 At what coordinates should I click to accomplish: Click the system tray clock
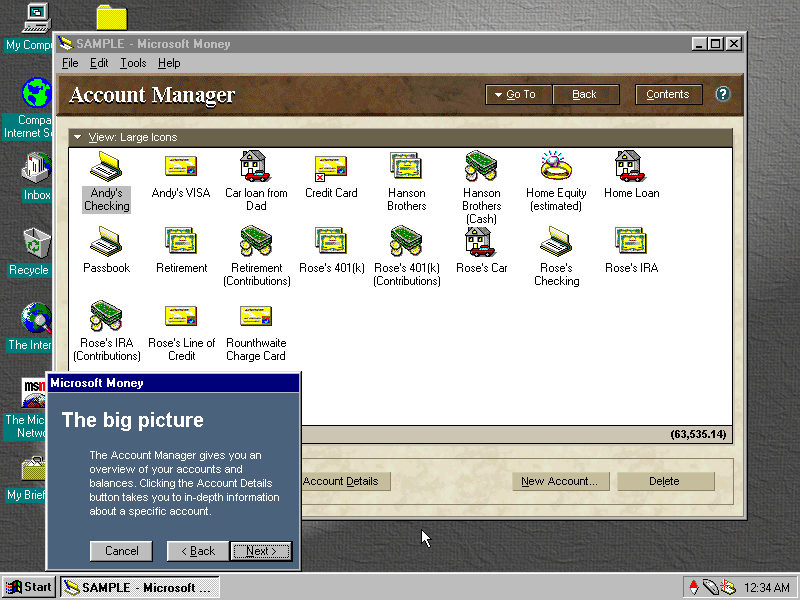[768, 587]
